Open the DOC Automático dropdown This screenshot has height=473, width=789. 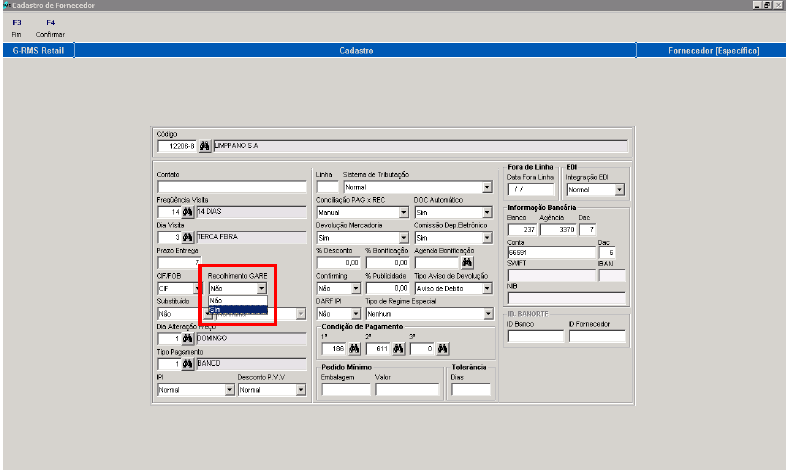[x=487, y=212]
